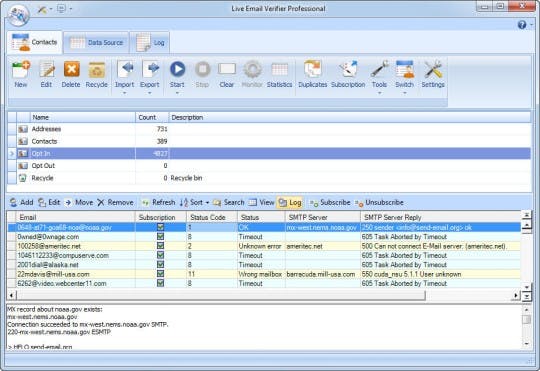Screen dimensions: 540x371
Task: Switch to the Log tab
Action: click(x=150, y=43)
